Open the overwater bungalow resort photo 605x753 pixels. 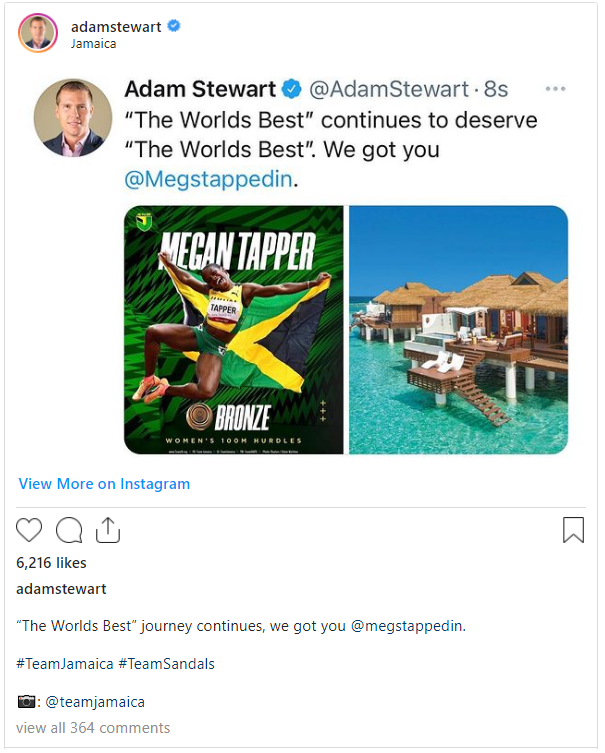click(458, 330)
